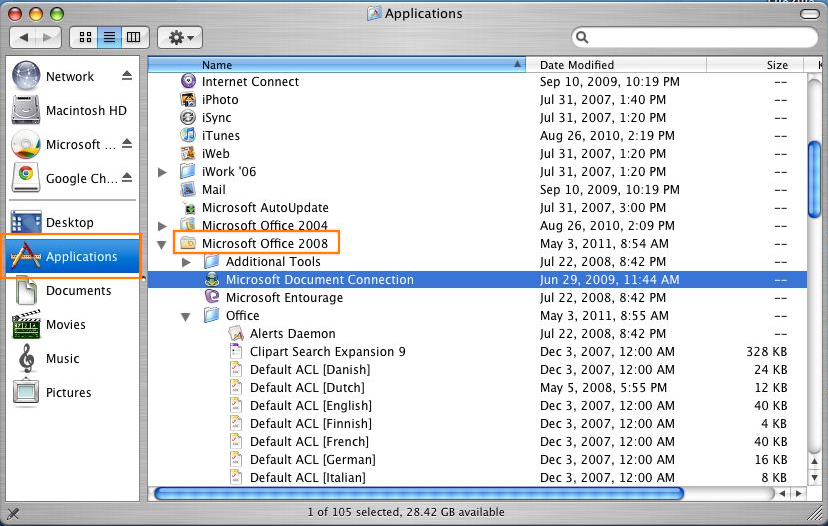Select the Mail application
828x526 pixels.
pos(203,189)
